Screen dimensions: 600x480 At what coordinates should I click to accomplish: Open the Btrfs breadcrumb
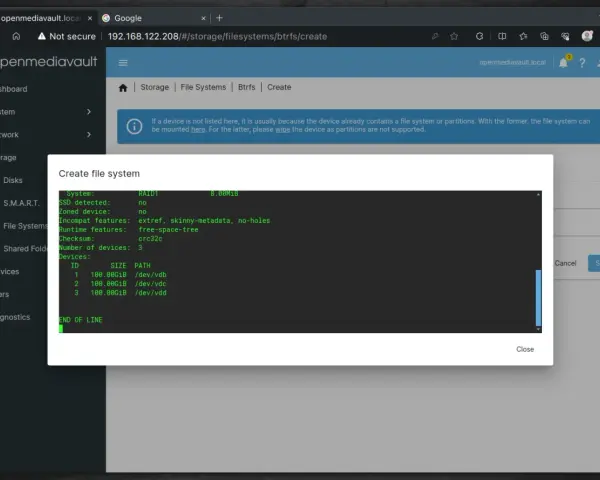(x=246, y=87)
